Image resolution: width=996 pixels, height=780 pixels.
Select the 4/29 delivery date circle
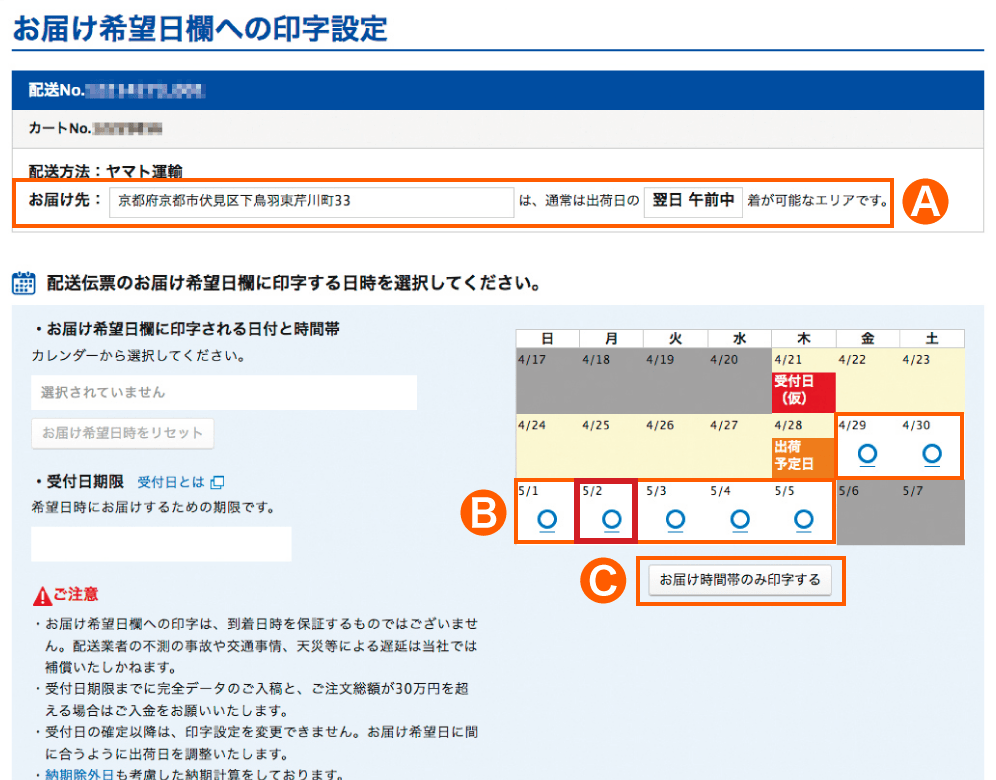click(x=867, y=454)
